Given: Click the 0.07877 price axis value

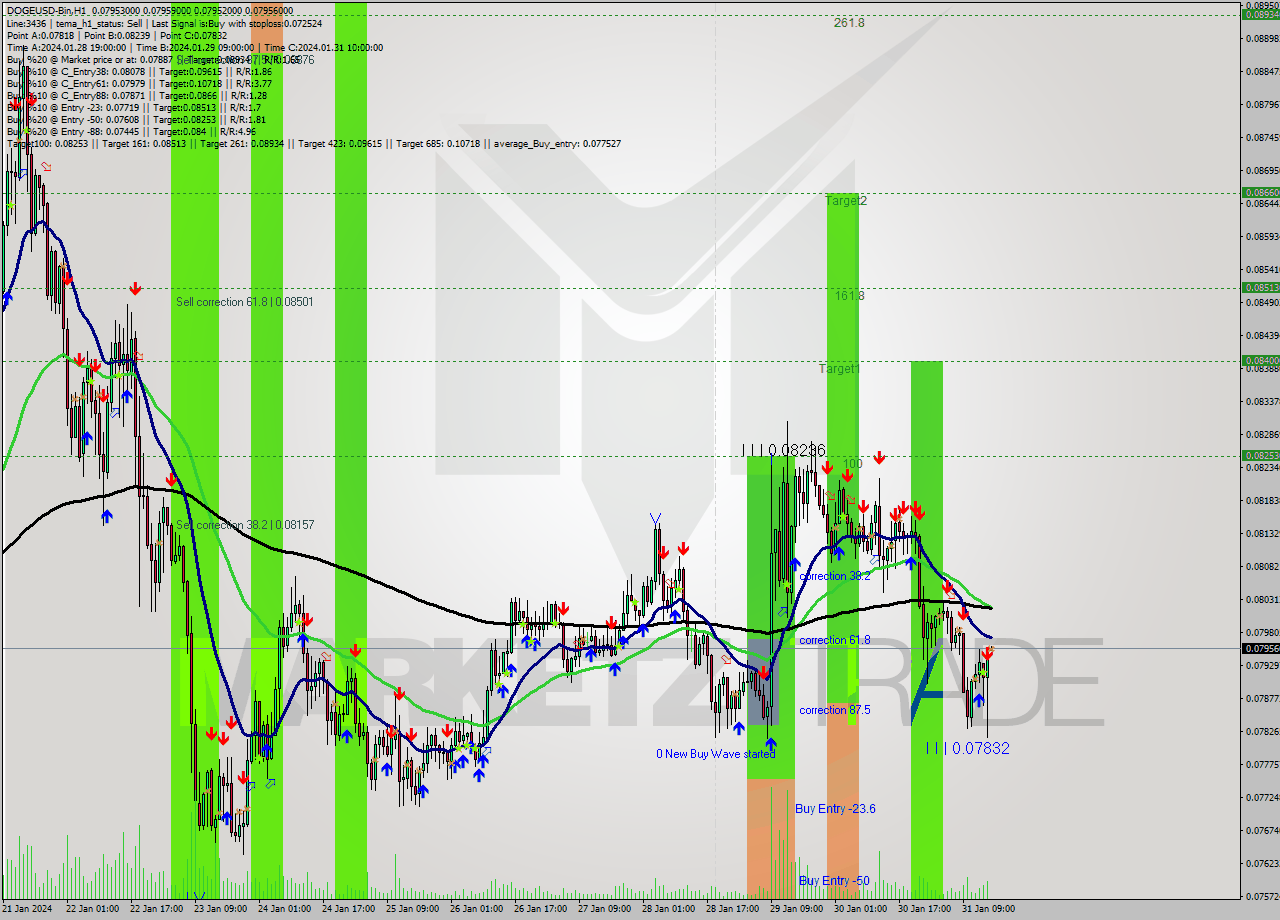Looking at the screenshot, I should pyautogui.click(x=1262, y=698).
